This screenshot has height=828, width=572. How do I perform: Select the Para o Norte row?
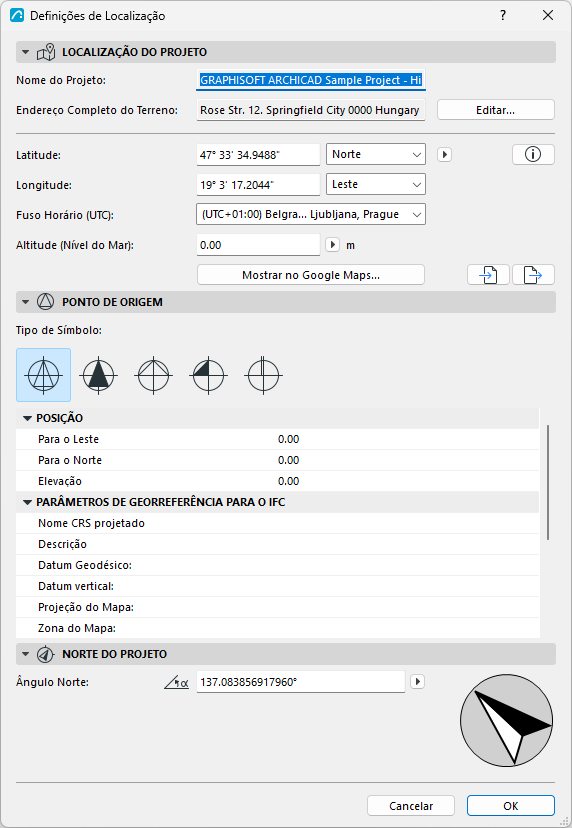coord(278,460)
